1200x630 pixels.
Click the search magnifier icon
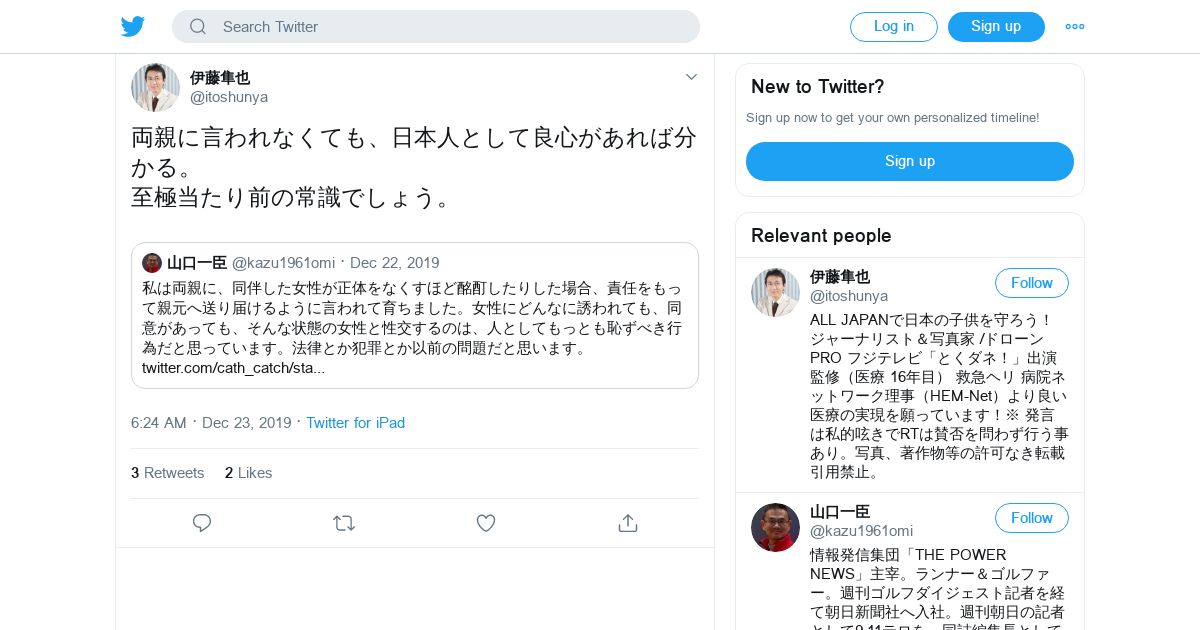[x=198, y=27]
